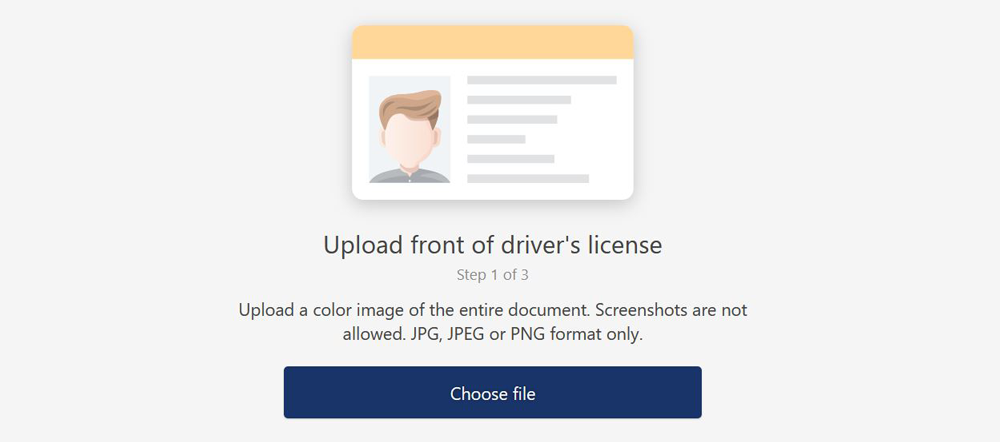Click the second gray placeholder line on card
Image resolution: width=1000 pixels, height=442 pixels.
click(519, 99)
